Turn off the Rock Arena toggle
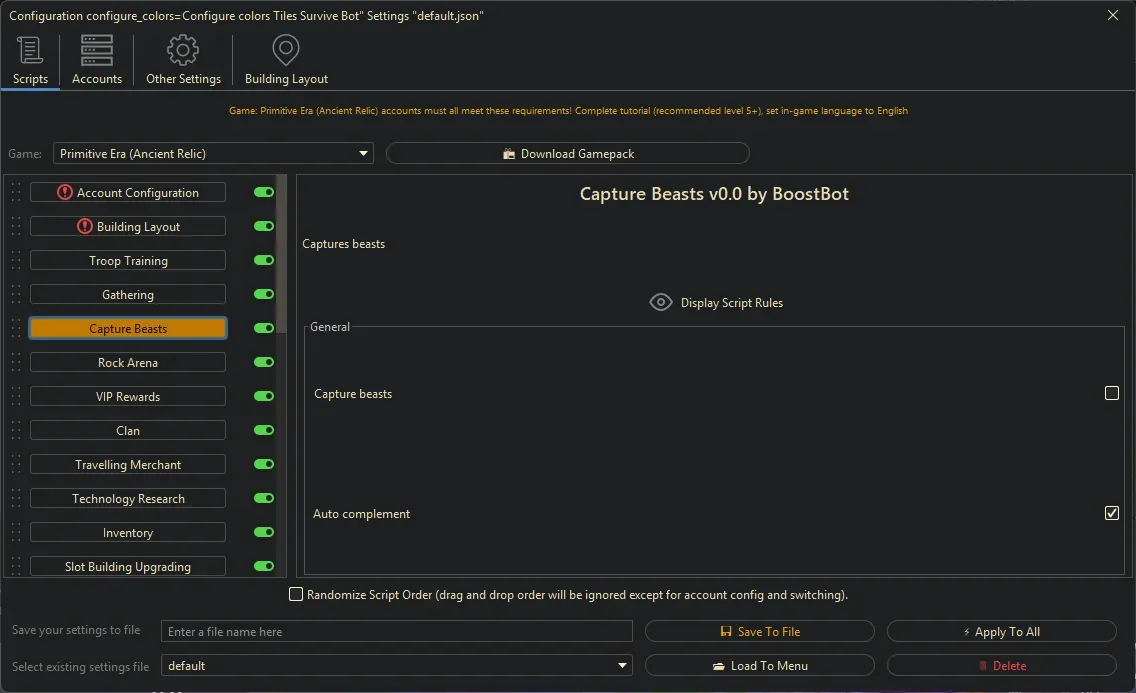The width and height of the screenshot is (1136, 693). coord(264,362)
